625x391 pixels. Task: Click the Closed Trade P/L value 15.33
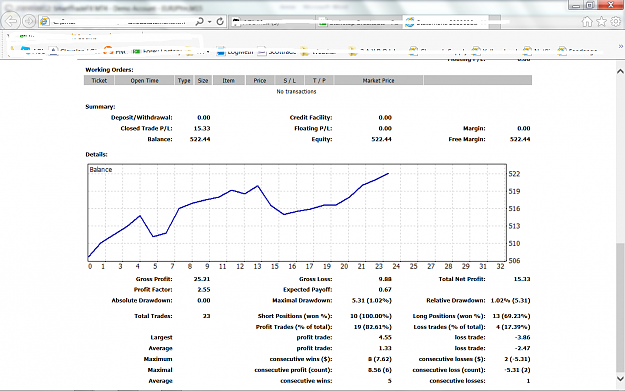click(202, 128)
